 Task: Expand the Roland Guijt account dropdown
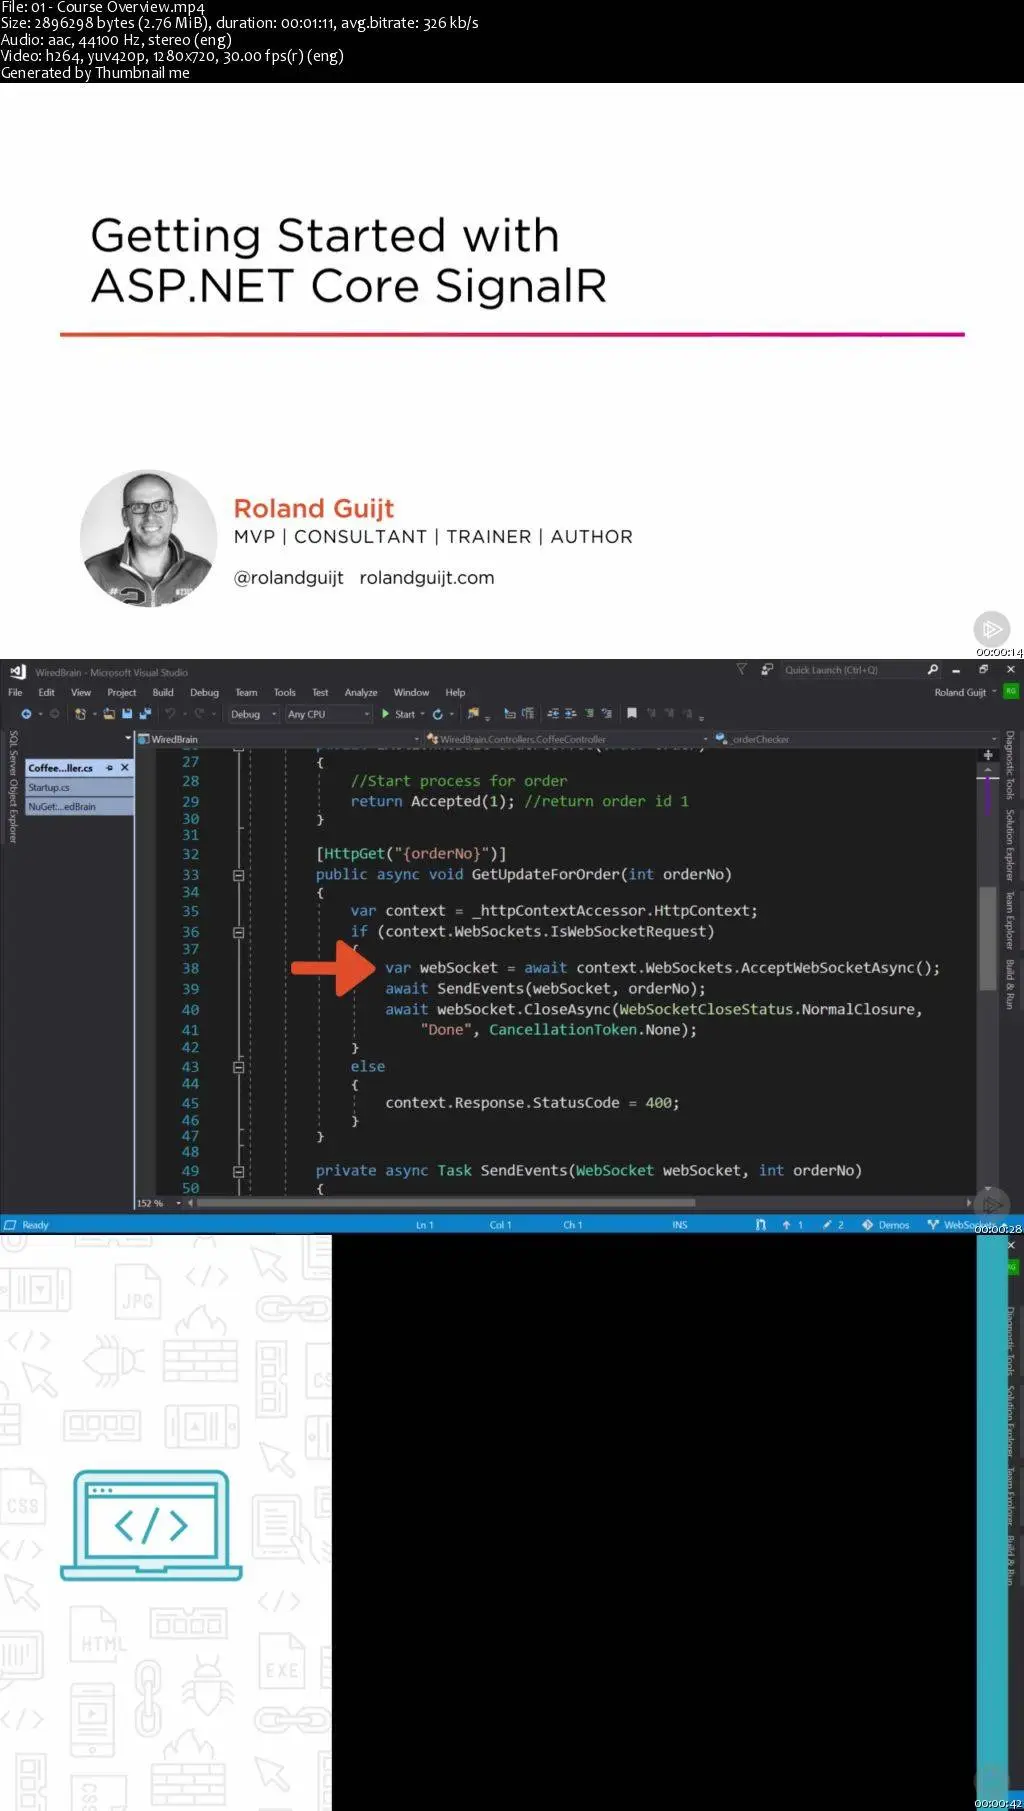click(x=965, y=692)
